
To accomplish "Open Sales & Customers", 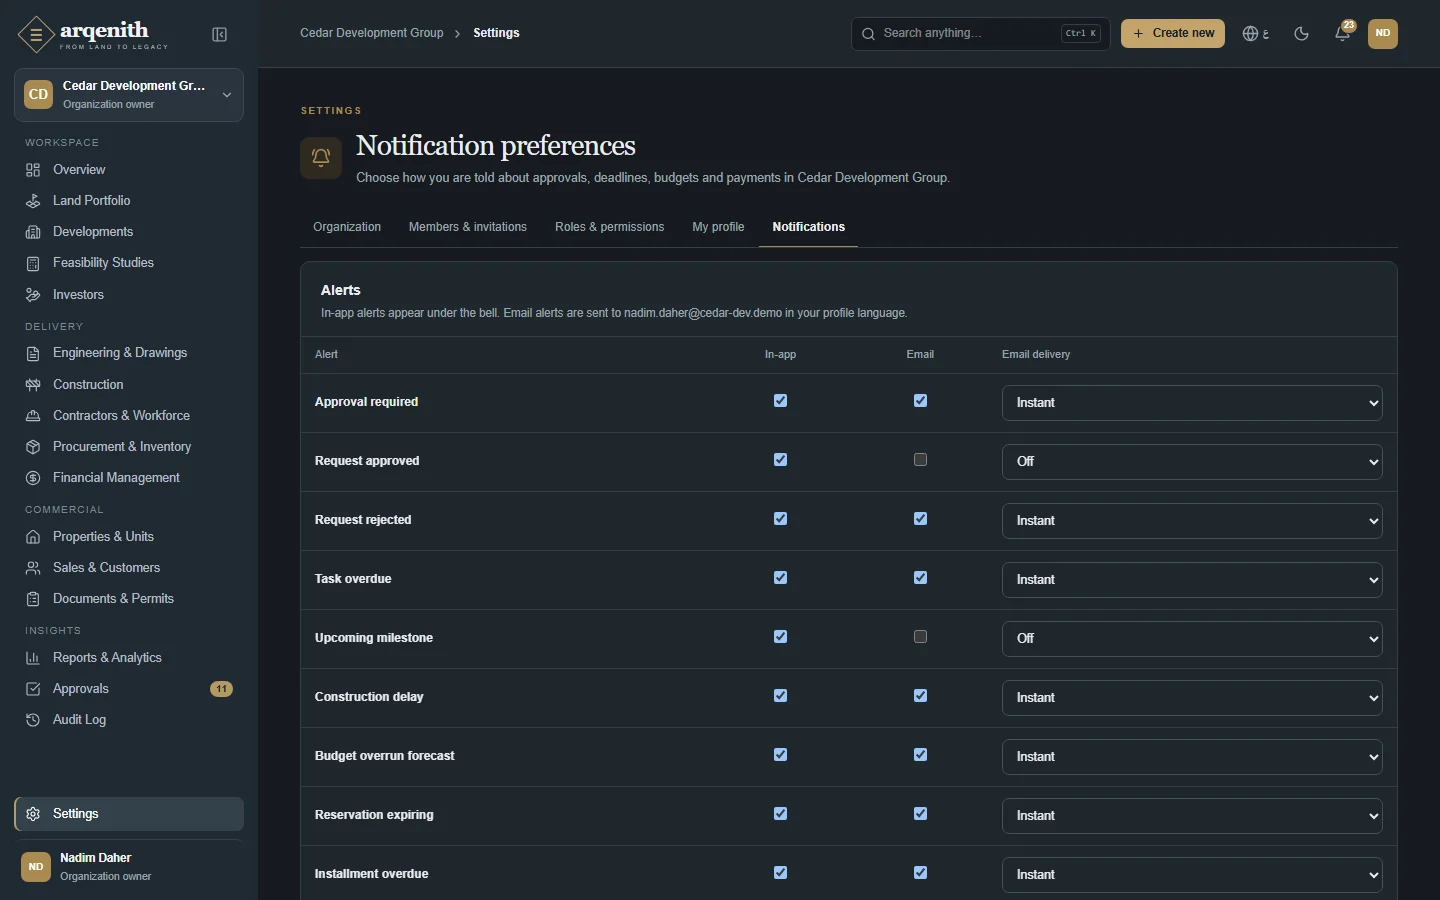I will pos(129,568).
